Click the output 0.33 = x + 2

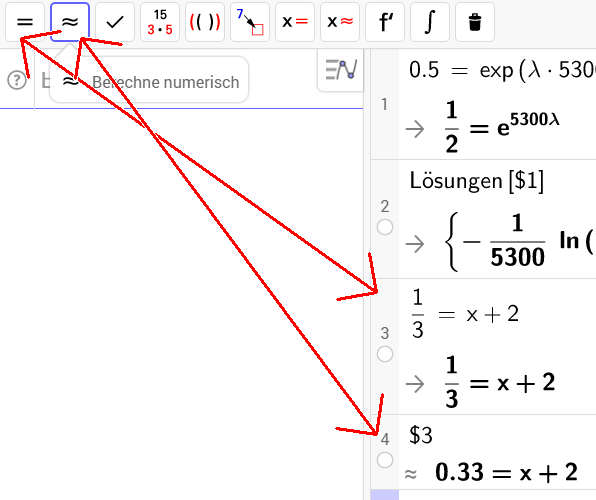click(x=506, y=472)
